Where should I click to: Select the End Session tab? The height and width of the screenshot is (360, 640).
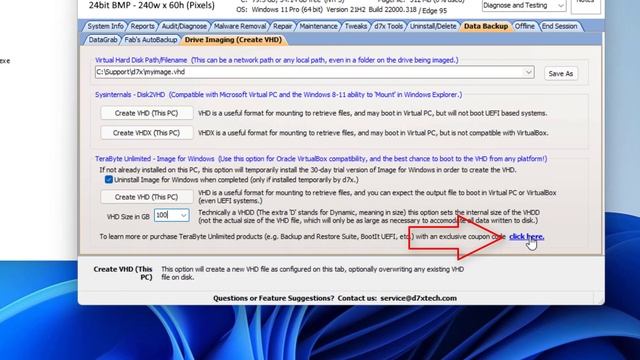coord(560,26)
